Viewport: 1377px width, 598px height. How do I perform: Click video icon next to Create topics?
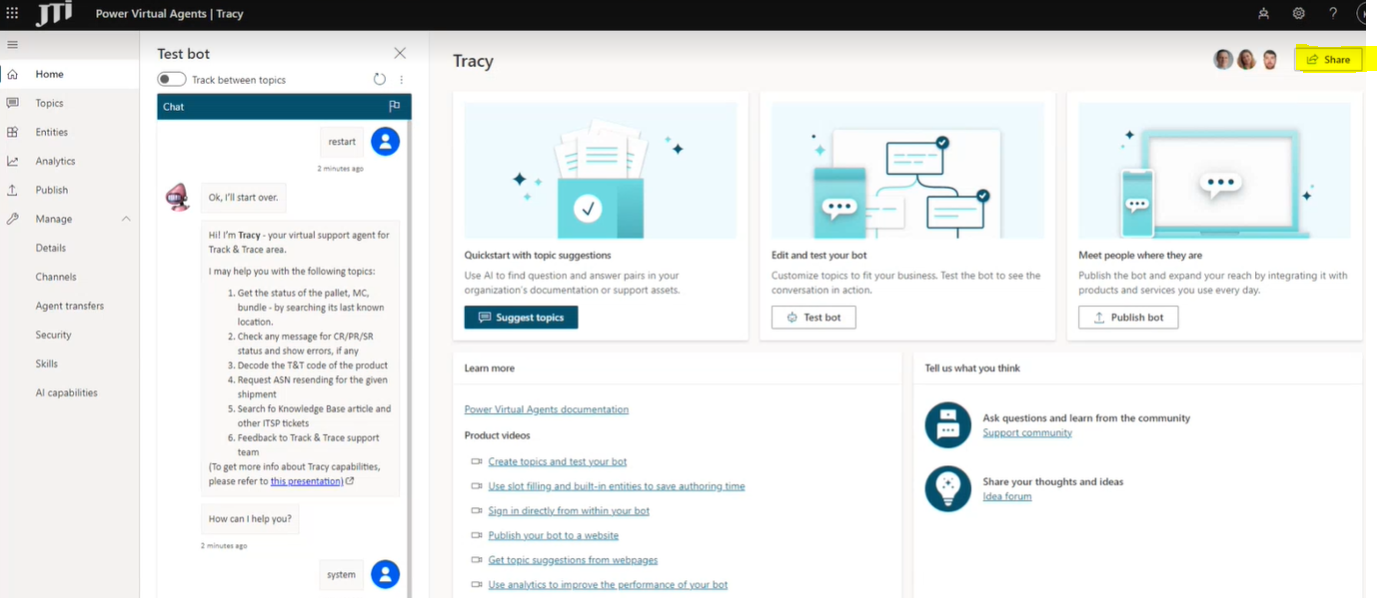476,462
